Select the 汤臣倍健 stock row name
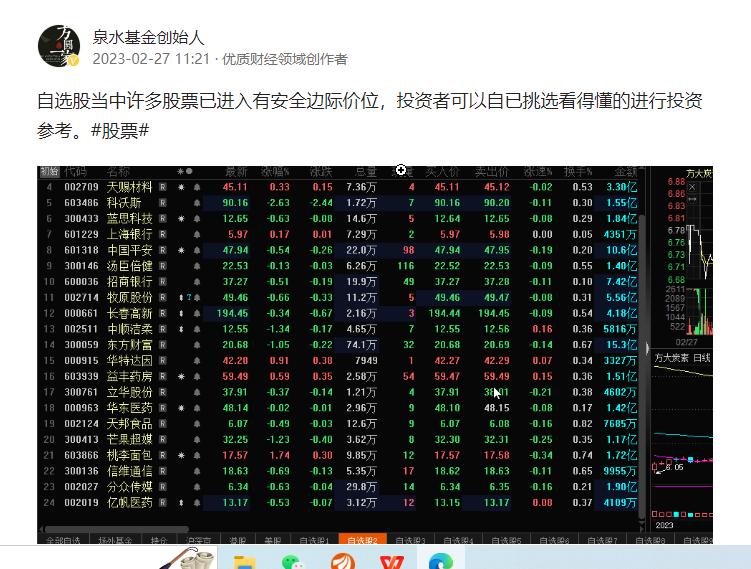This screenshot has width=751, height=569. 129,266
